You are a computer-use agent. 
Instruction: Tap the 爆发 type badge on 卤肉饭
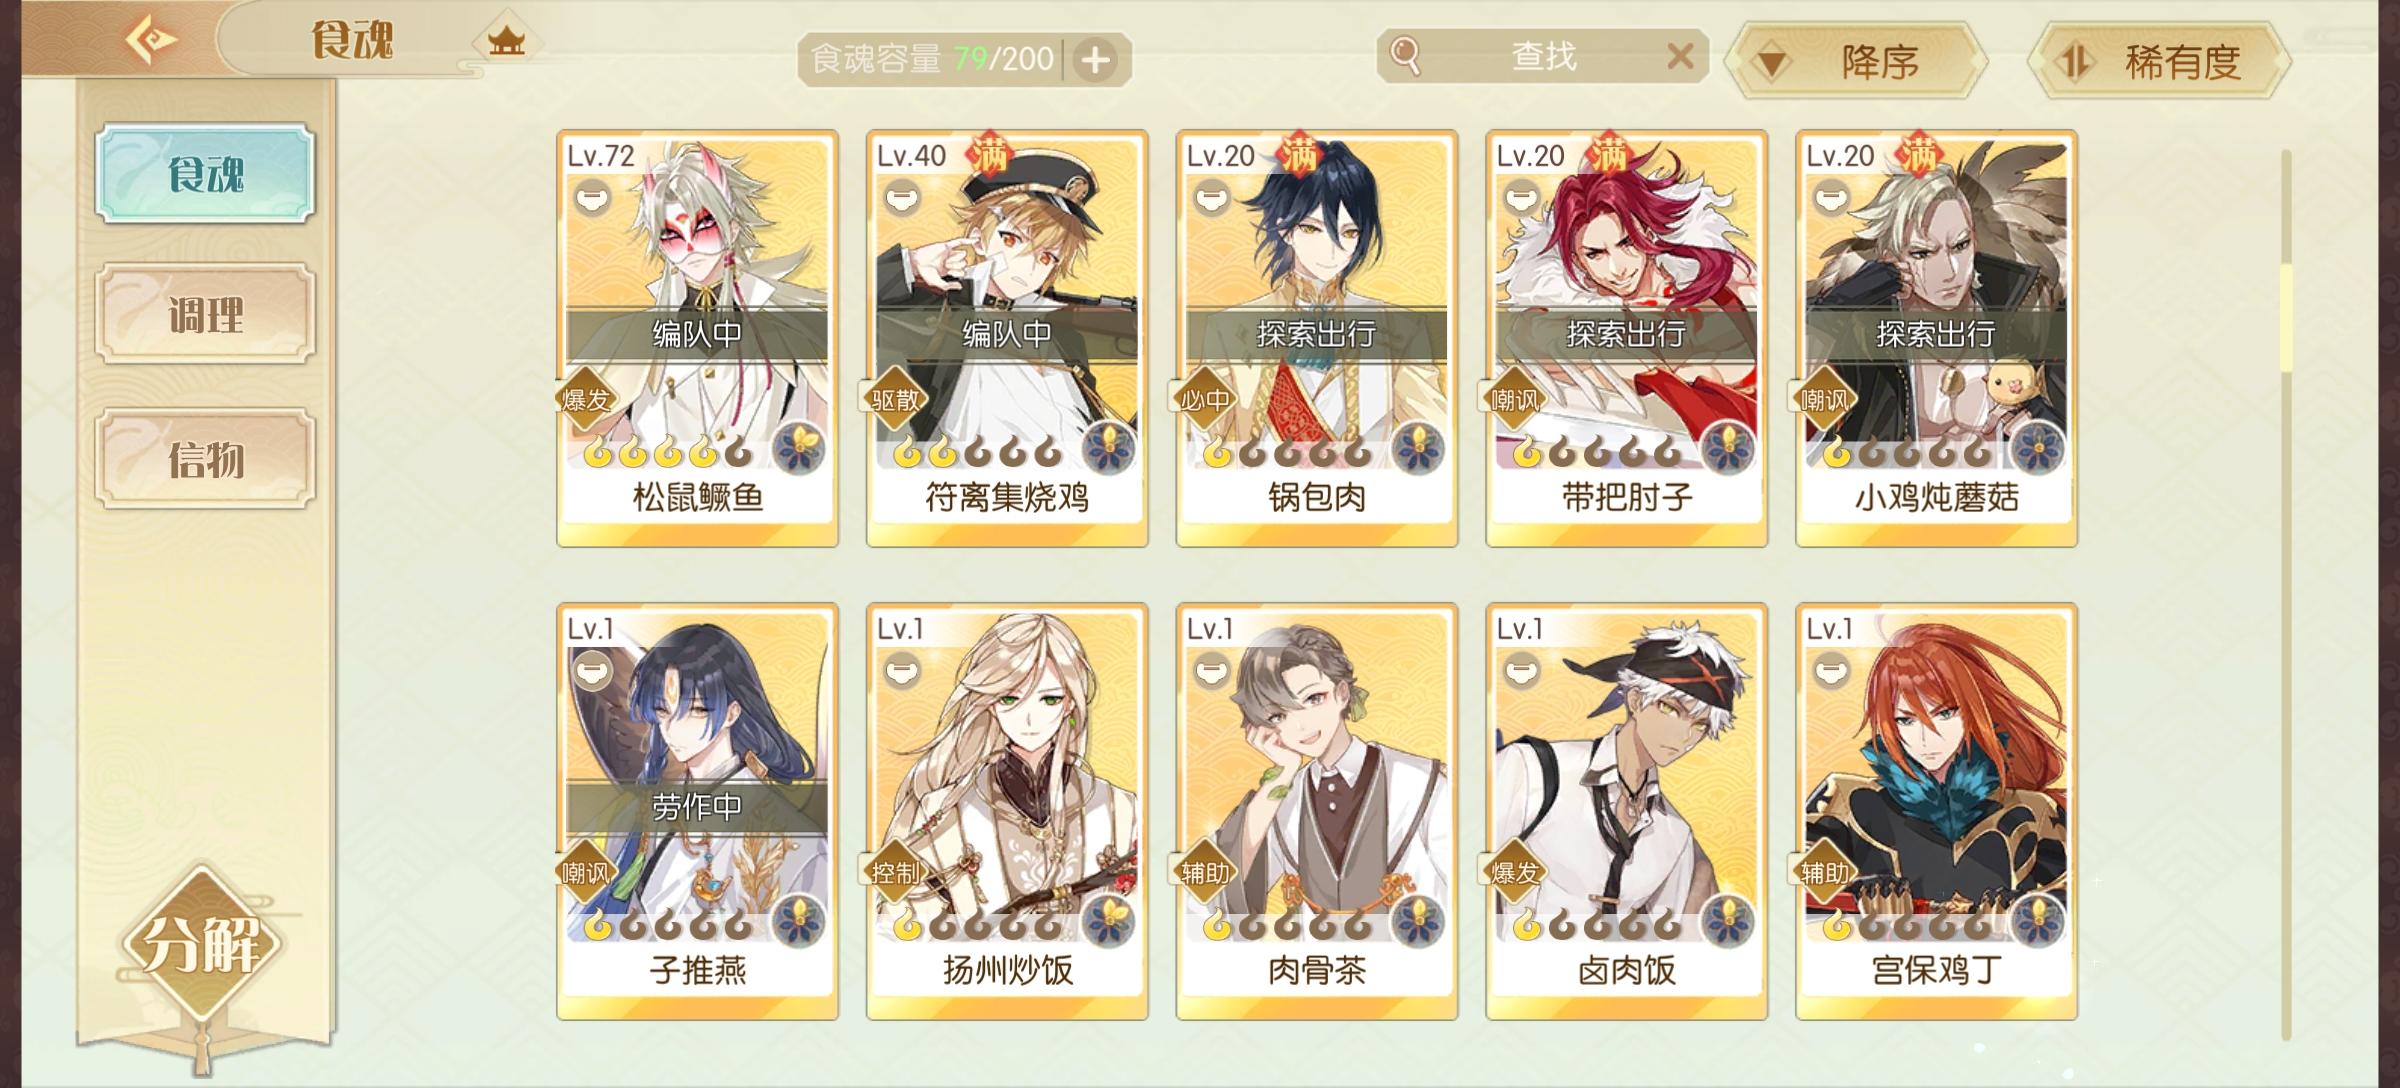pyautogui.click(x=1513, y=873)
